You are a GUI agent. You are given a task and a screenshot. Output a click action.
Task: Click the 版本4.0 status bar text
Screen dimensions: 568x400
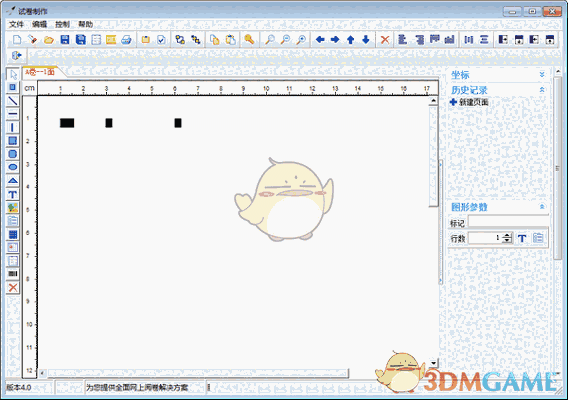19,388
